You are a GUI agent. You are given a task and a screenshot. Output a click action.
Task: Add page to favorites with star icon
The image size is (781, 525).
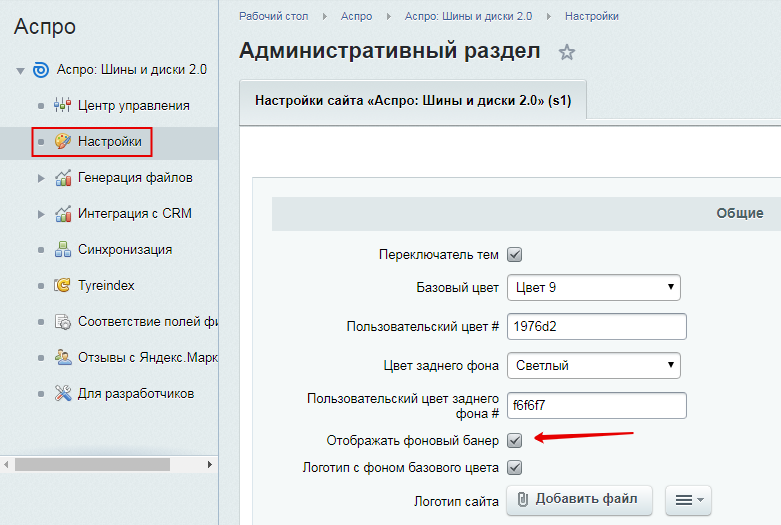(567, 52)
